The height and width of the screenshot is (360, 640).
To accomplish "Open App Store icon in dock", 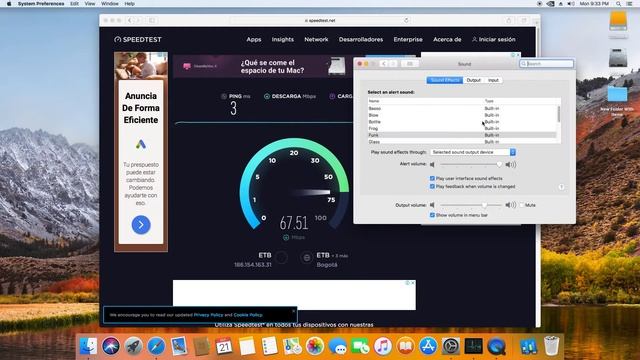I will point(428,347).
